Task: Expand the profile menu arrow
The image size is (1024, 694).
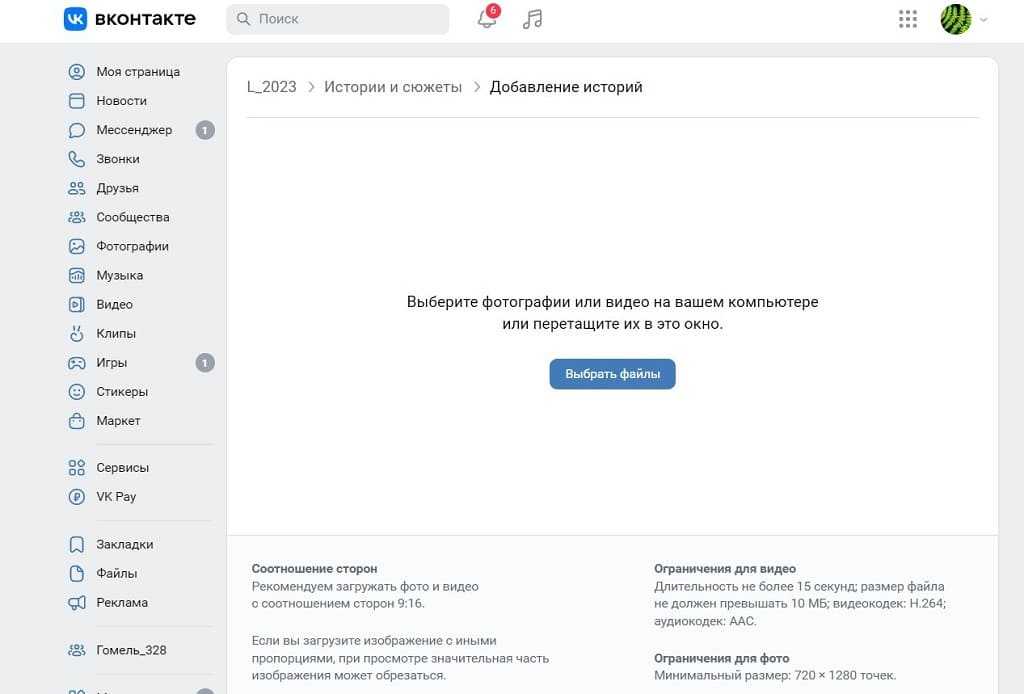Action: point(984,20)
